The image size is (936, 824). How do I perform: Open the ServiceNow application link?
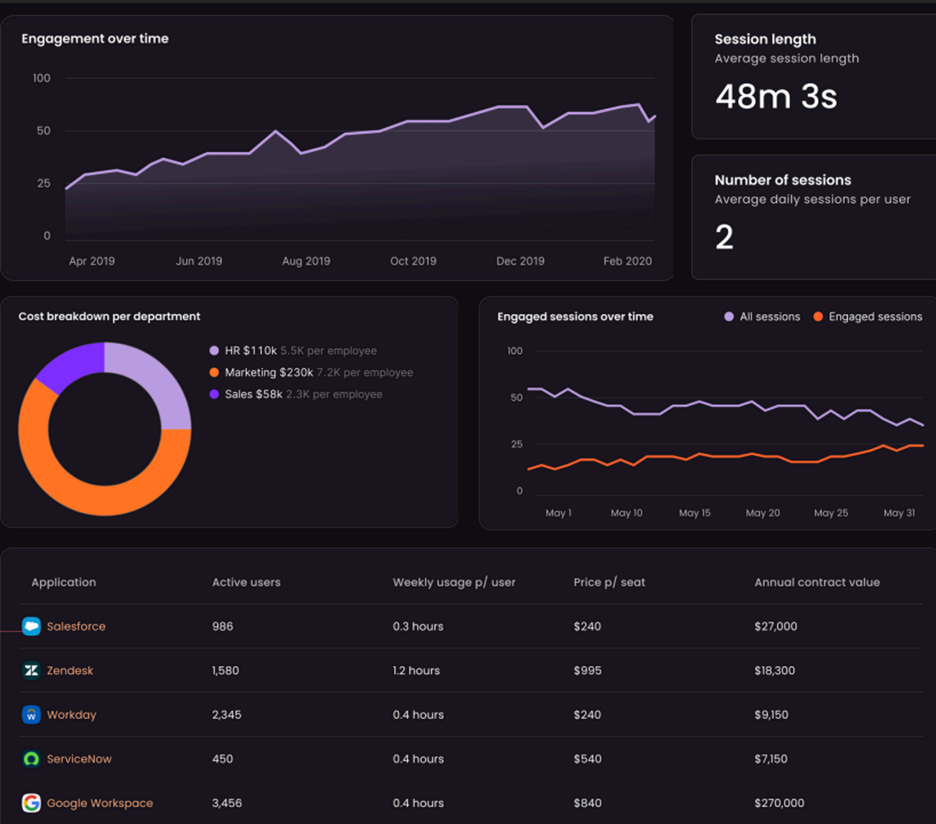point(79,759)
